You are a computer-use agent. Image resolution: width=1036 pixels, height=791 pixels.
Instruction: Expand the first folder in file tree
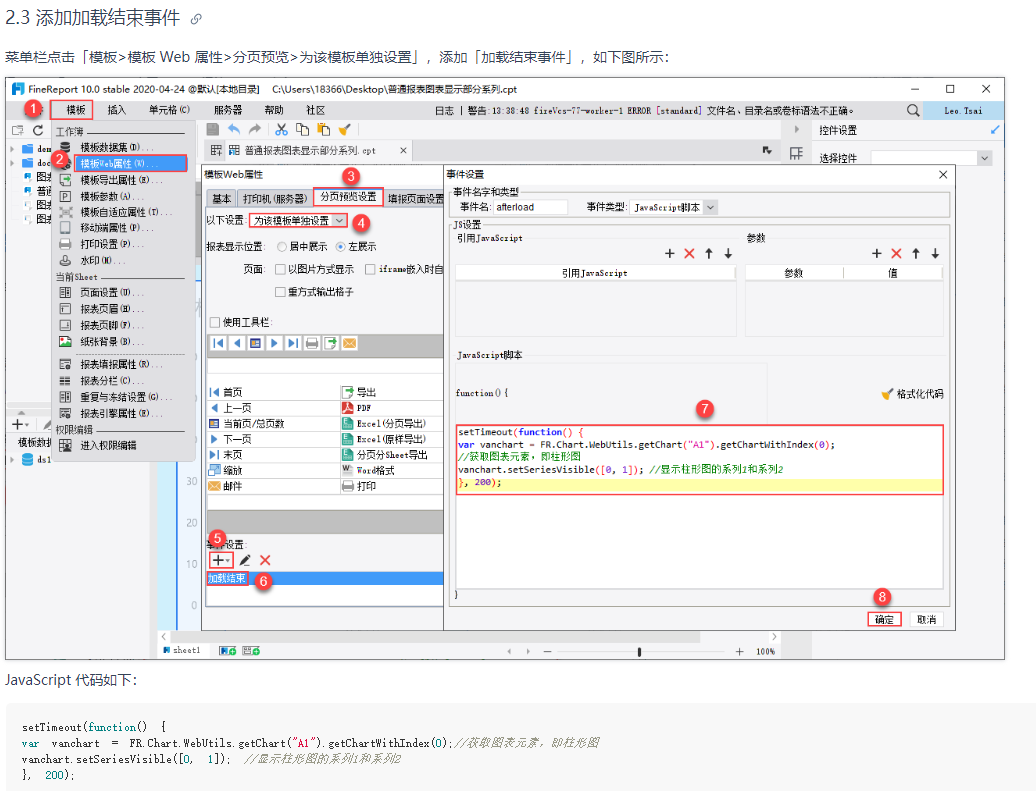(13, 149)
